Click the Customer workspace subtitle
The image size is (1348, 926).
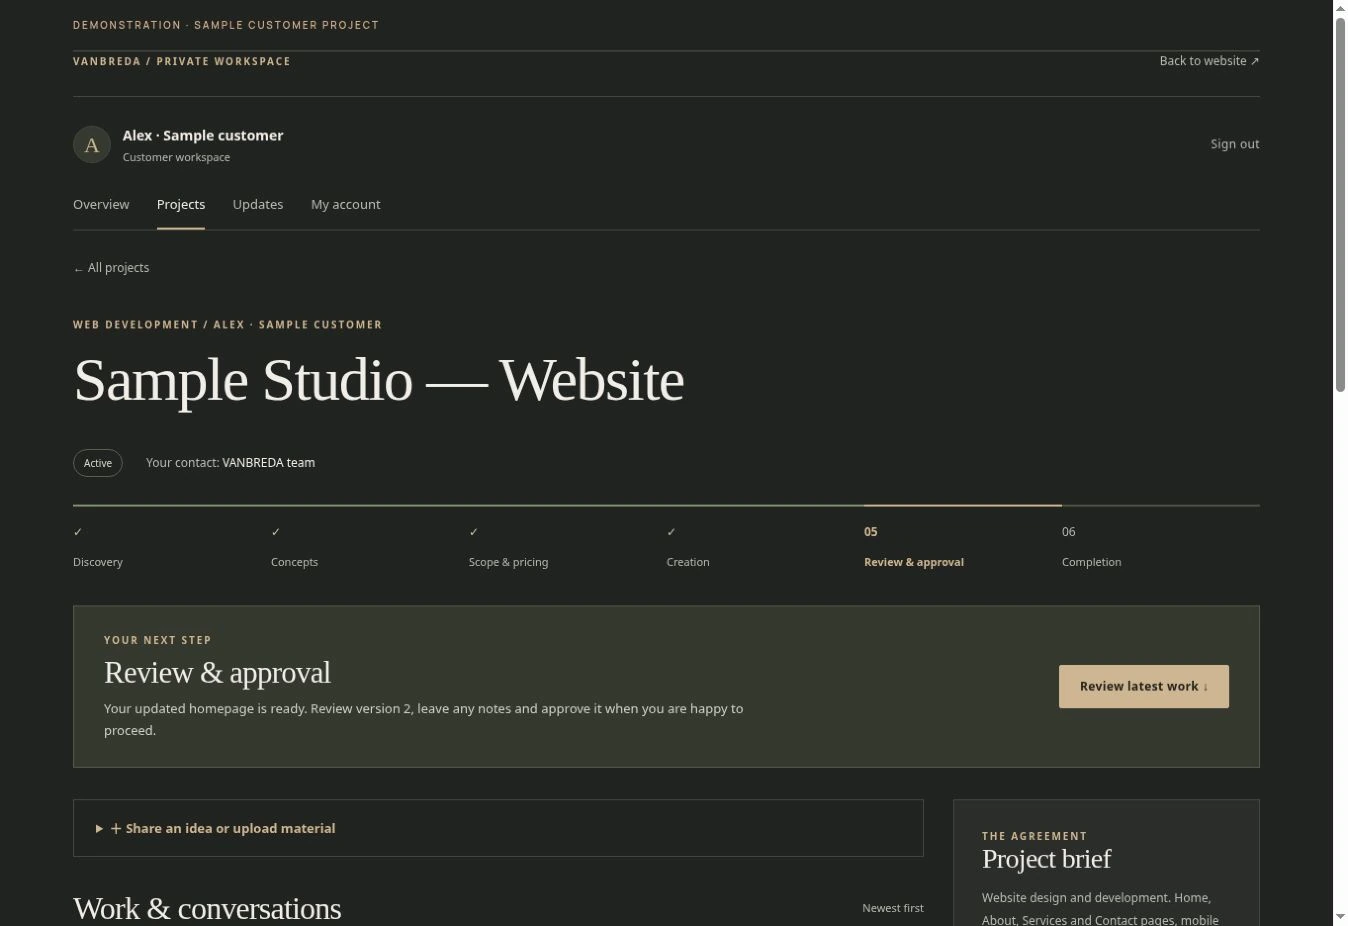tap(176, 157)
